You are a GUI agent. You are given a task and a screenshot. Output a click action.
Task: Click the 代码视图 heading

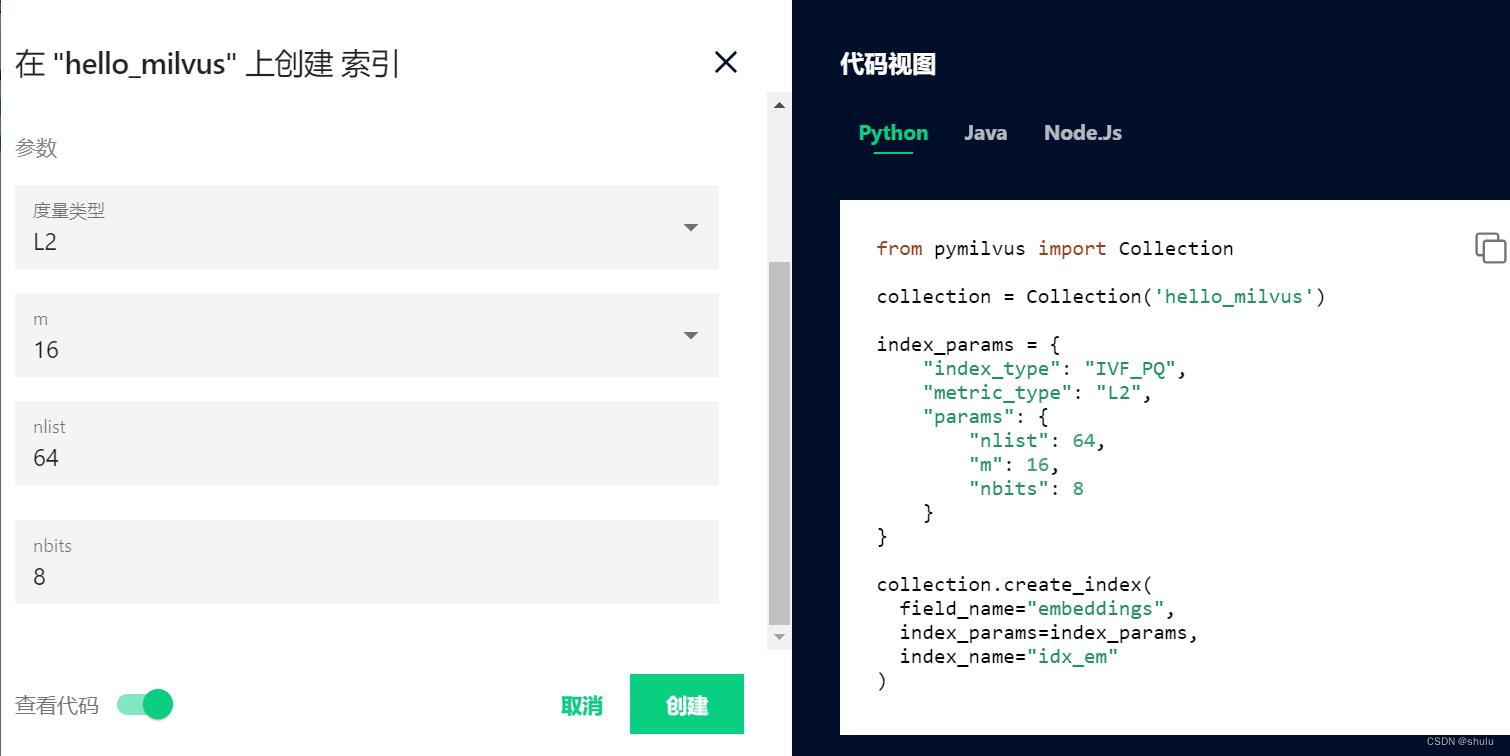coord(888,64)
